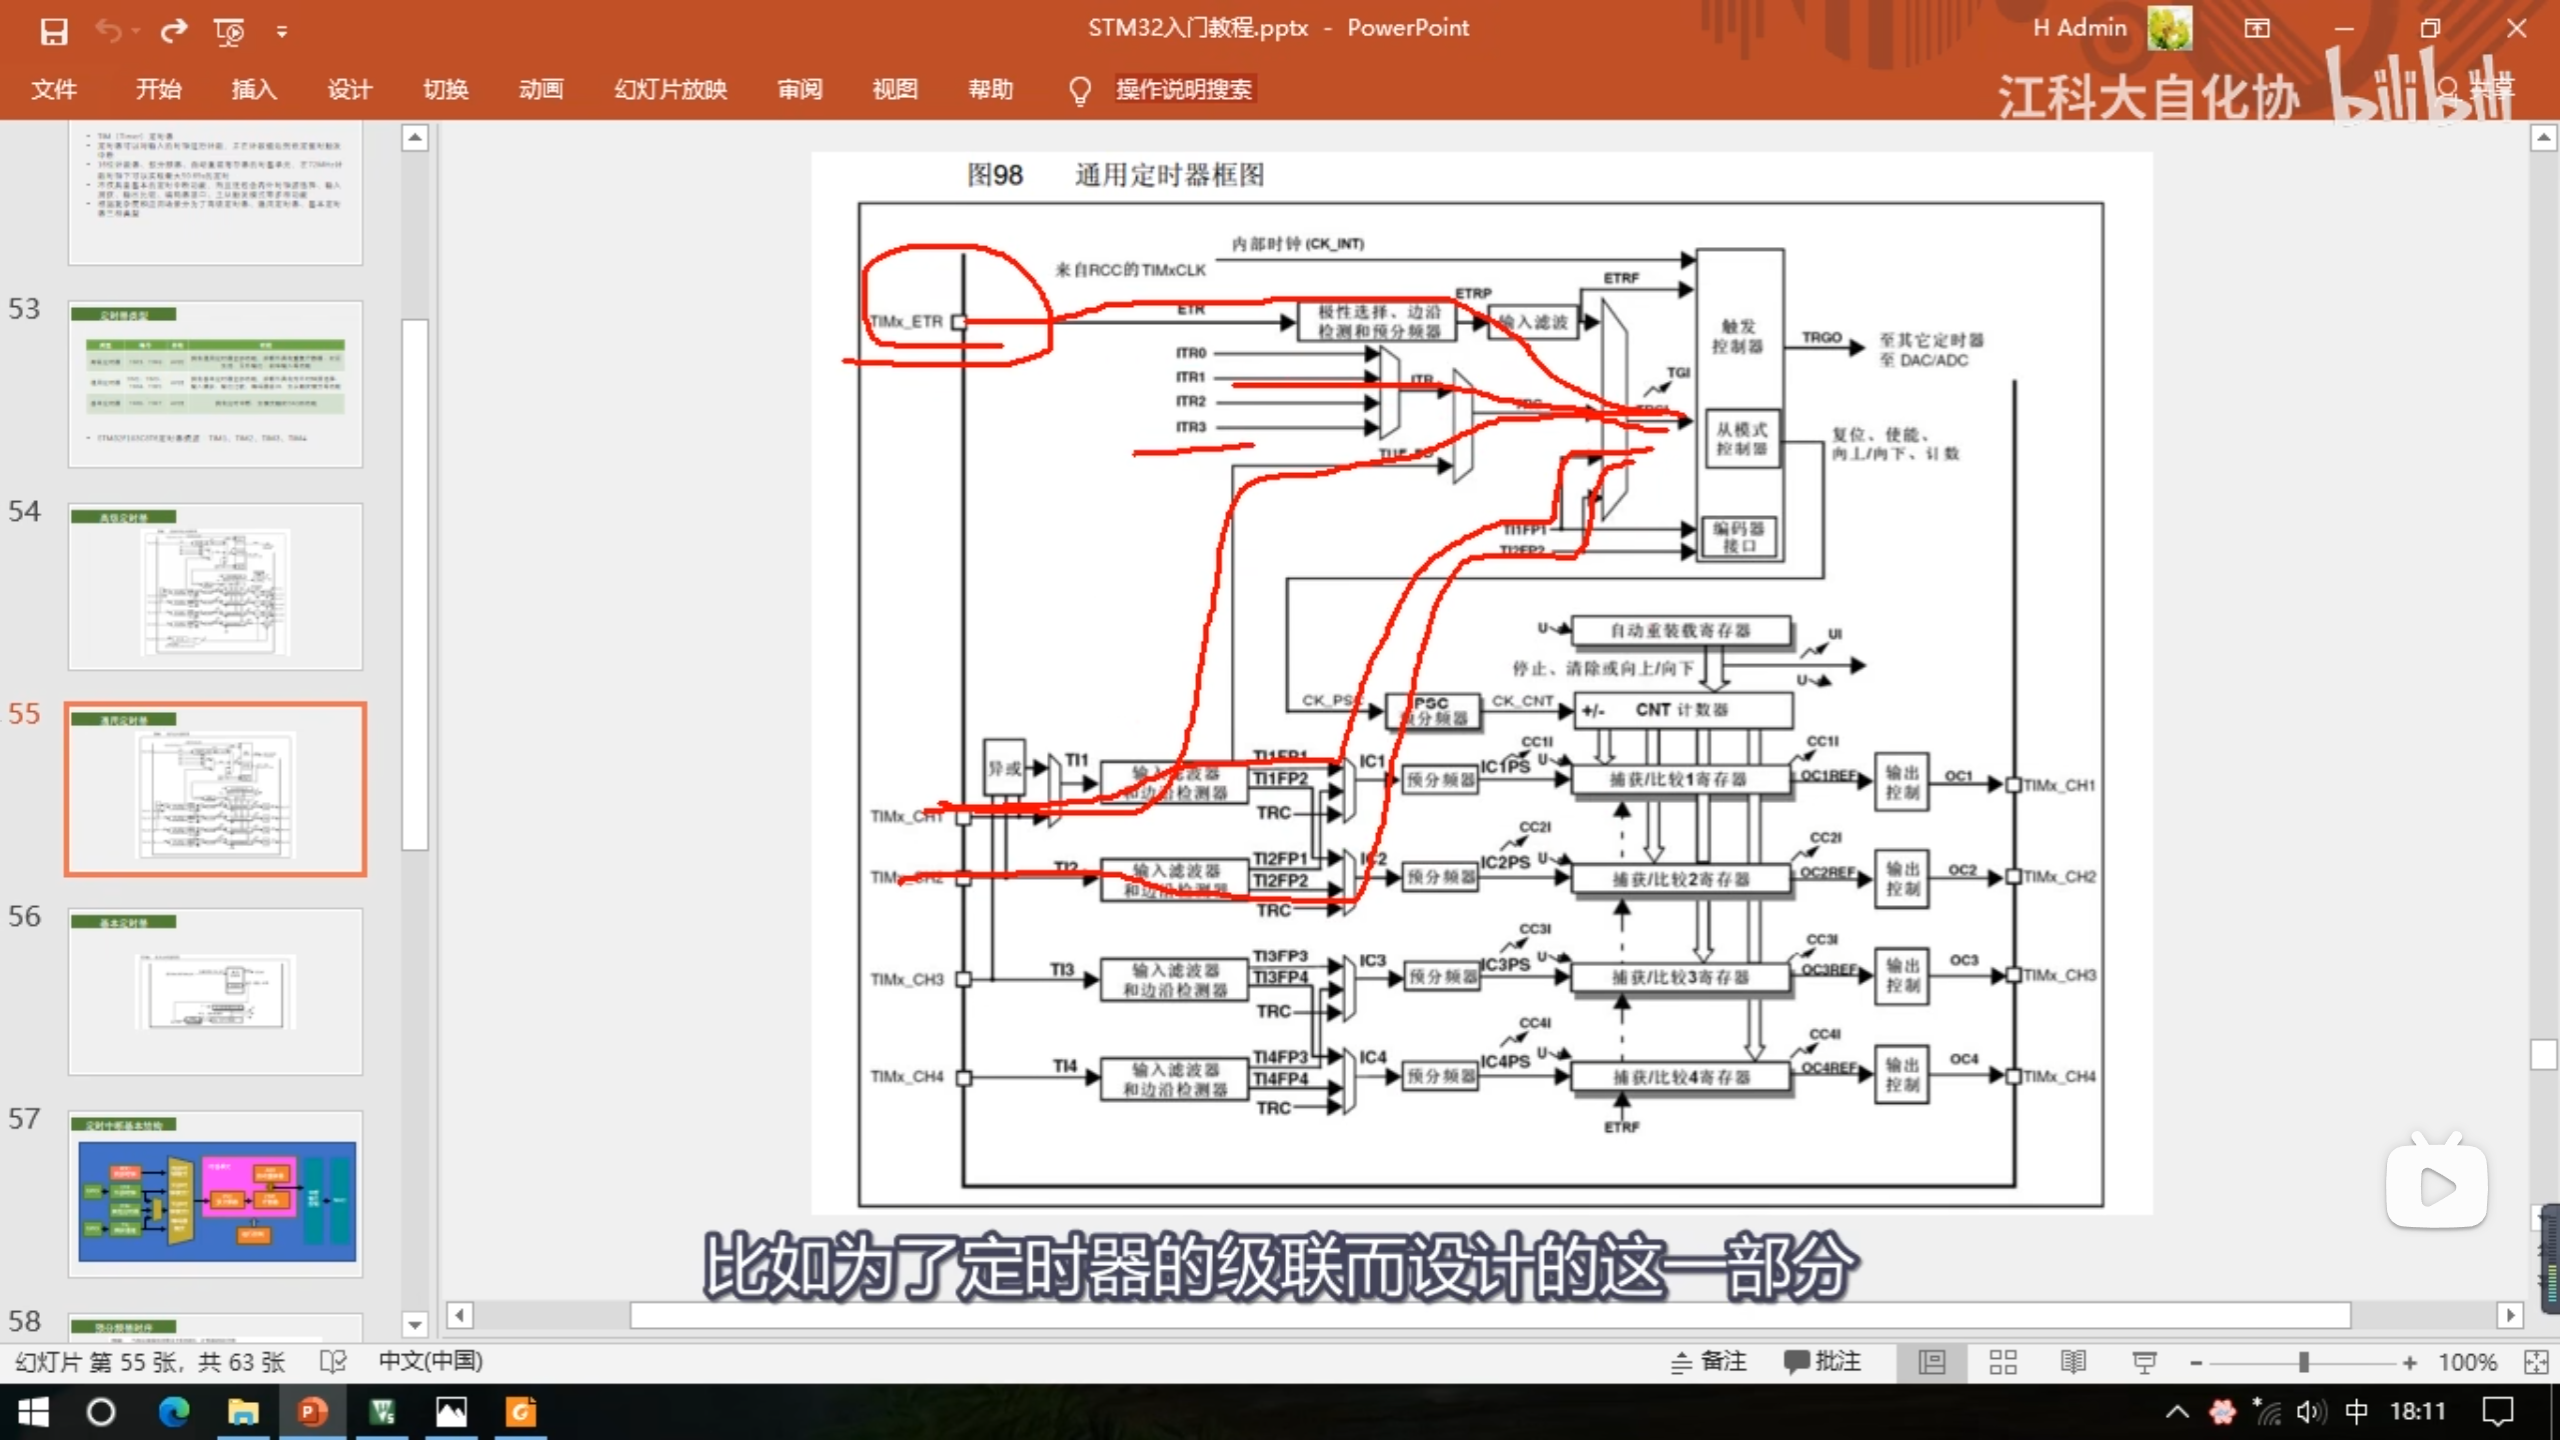Open the 幻灯片放映 ribbon tab
This screenshot has height=1440, width=2560.
coord(670,90)
